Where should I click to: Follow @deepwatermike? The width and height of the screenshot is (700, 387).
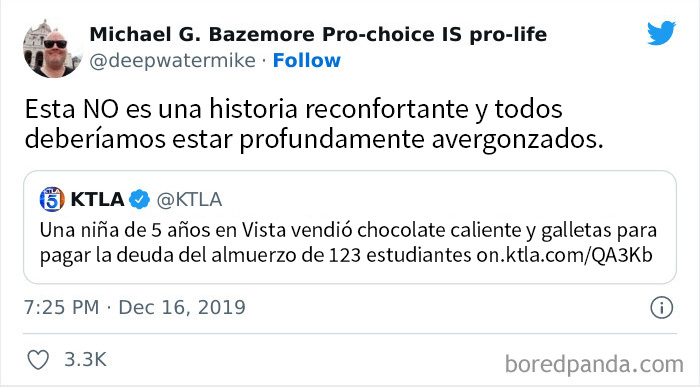[x=307, y=61]
